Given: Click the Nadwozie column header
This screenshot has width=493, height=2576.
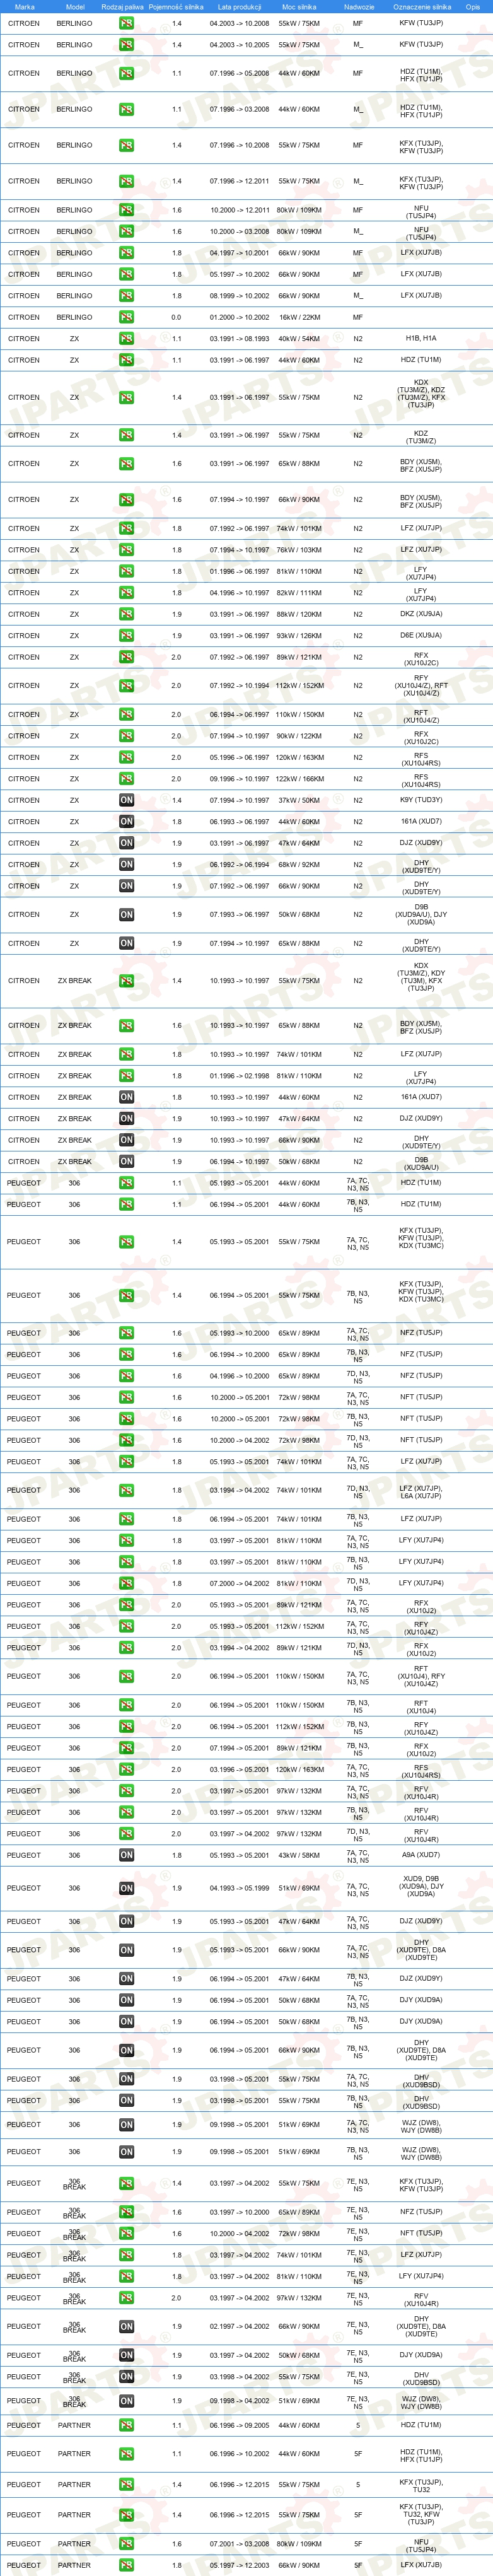Looking at the screenshot, I should coord(358,7).
